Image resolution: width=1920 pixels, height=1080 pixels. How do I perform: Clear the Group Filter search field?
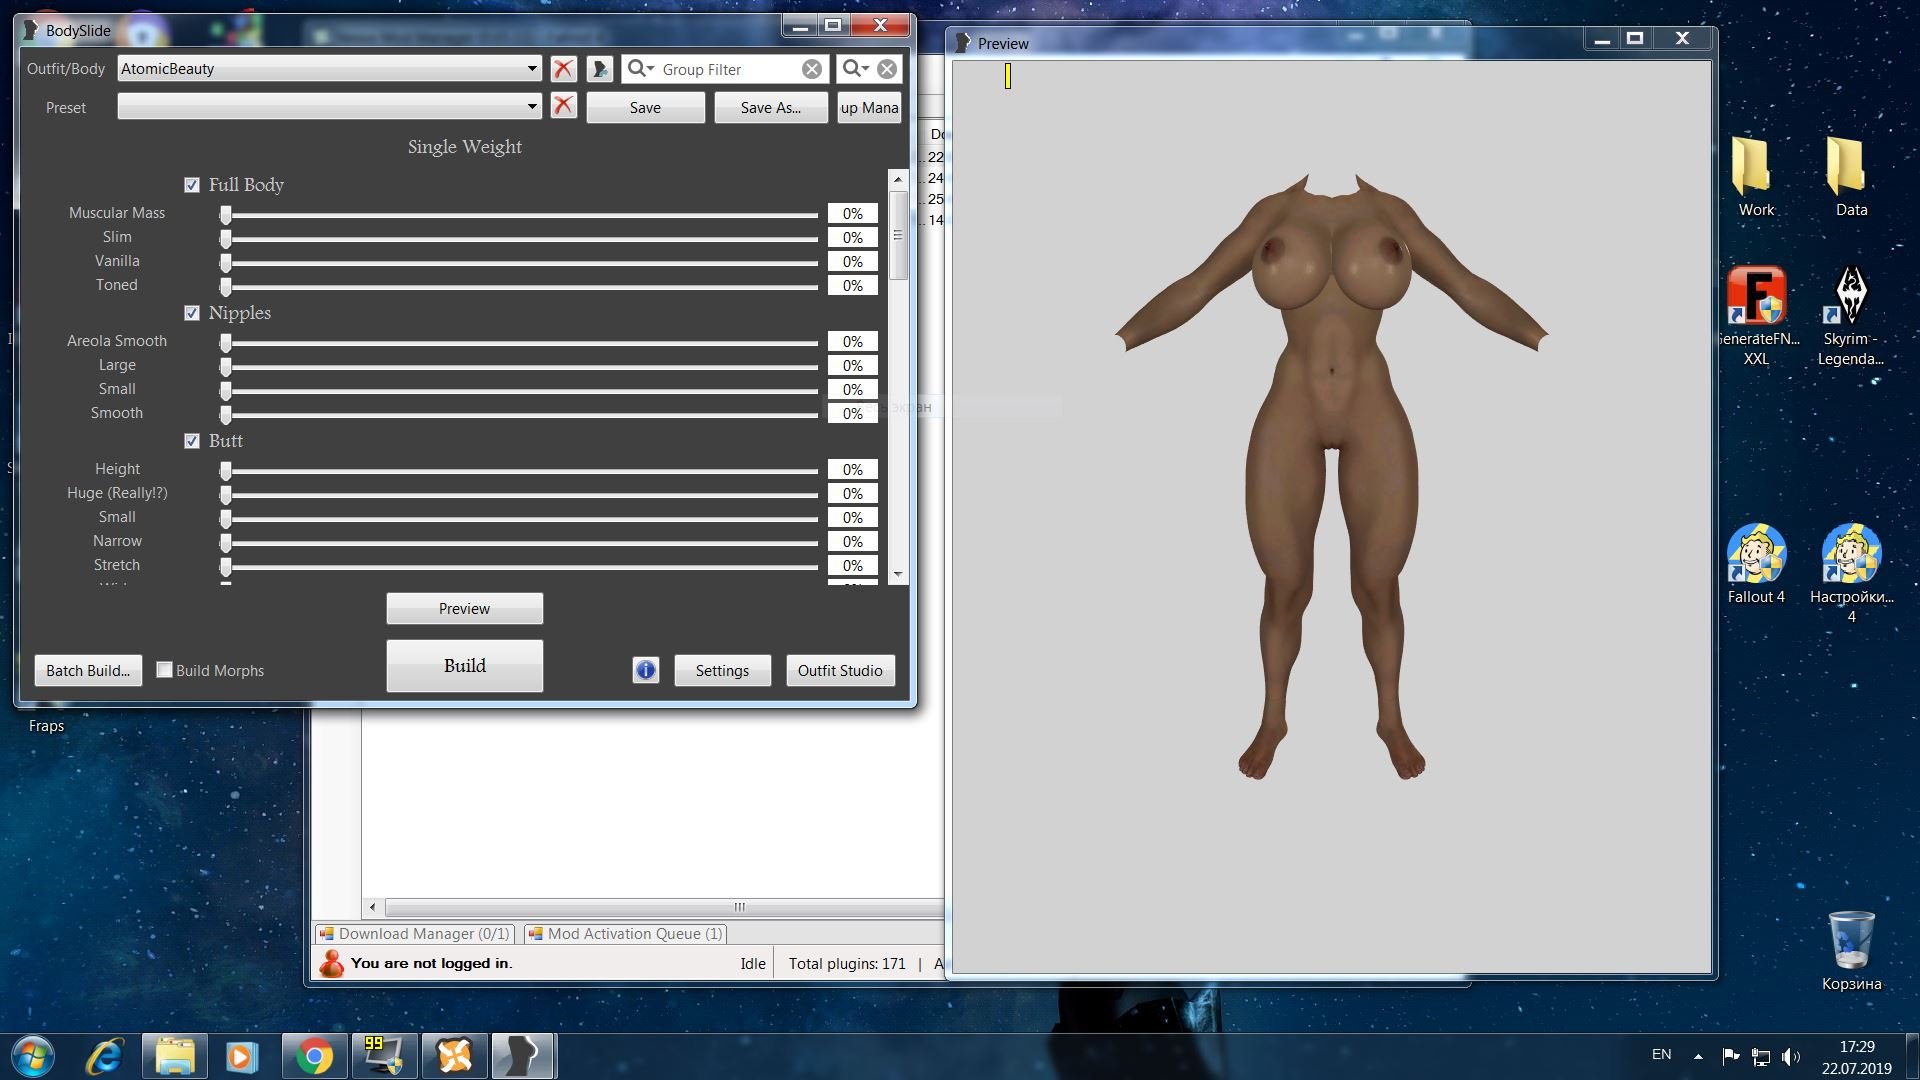click(812, 69)
